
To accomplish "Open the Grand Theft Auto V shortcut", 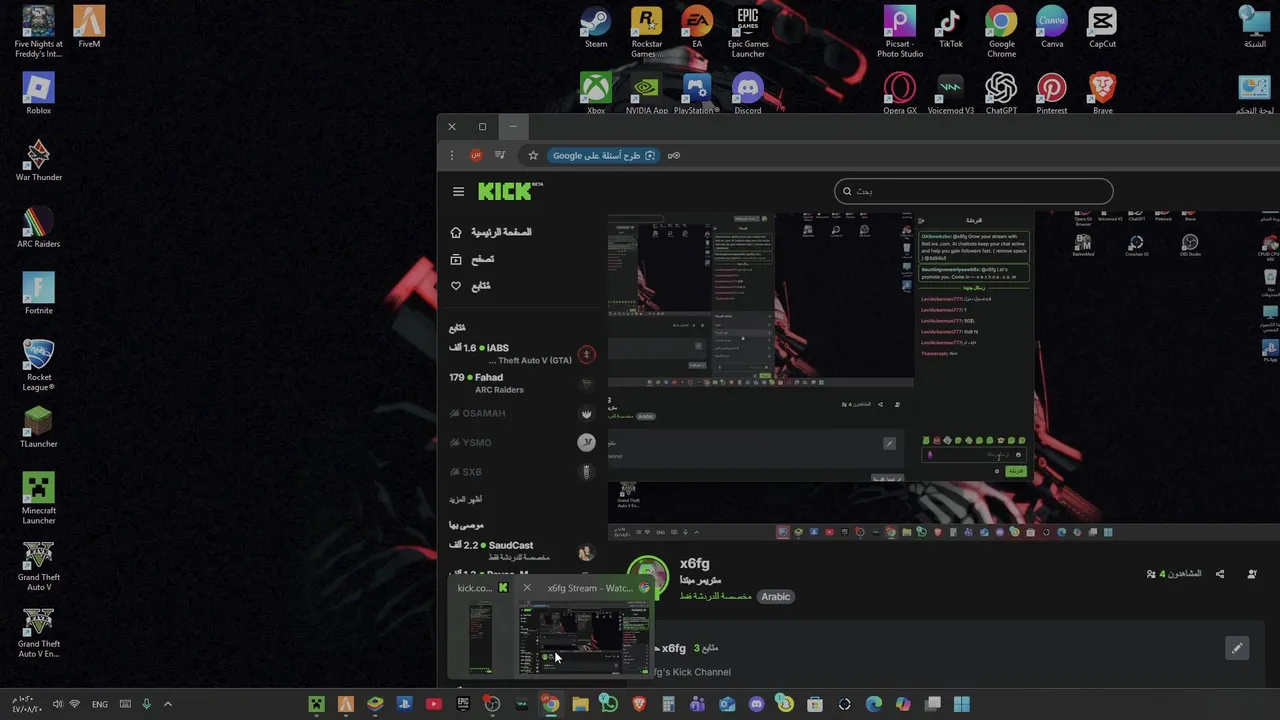I will tap(39, 565).
